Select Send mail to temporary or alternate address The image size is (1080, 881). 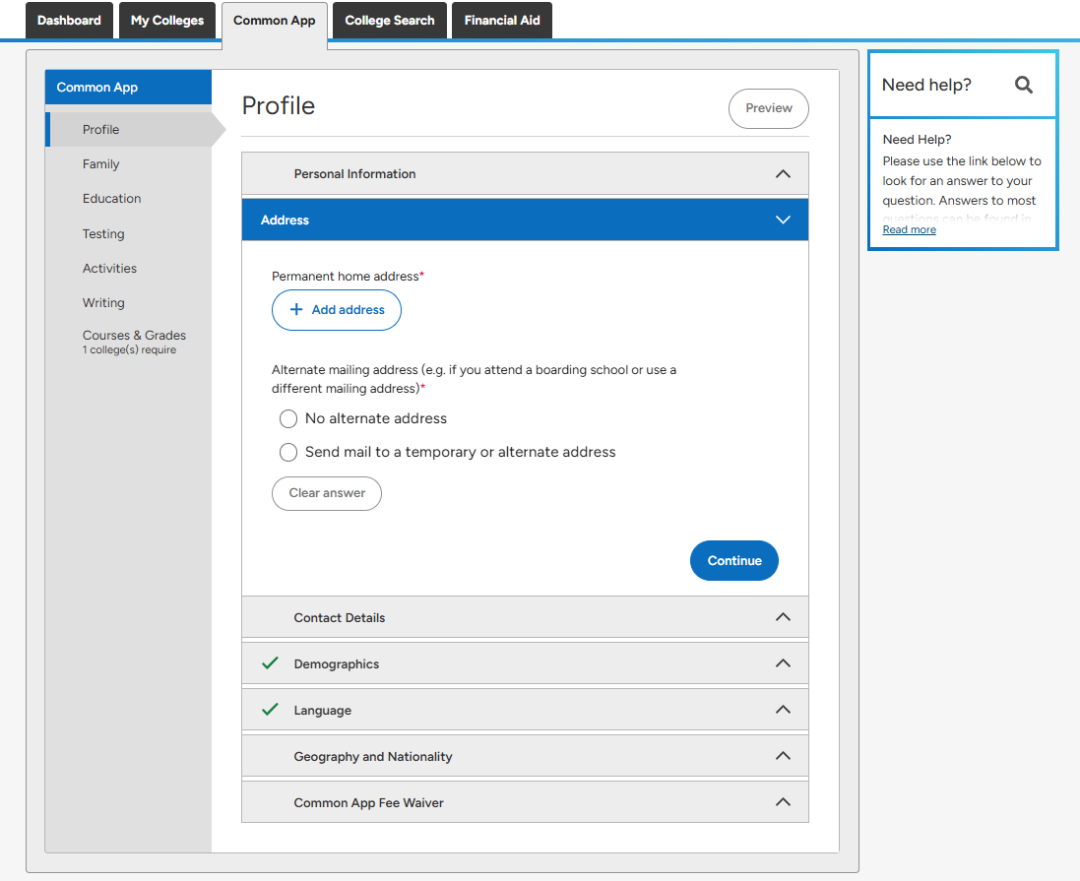pyautogui.click(x=288, y=452)
